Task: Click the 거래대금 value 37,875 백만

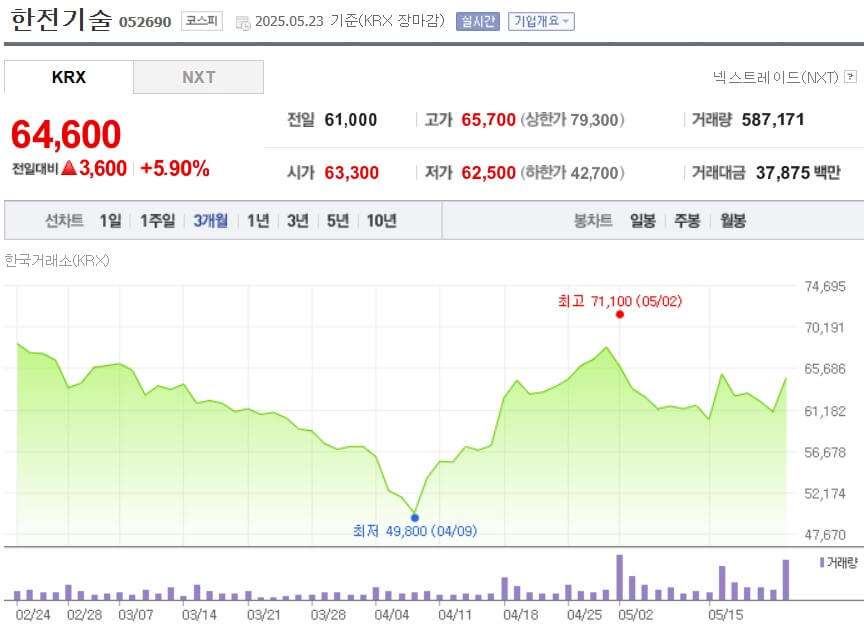Action: coord(798,172)
